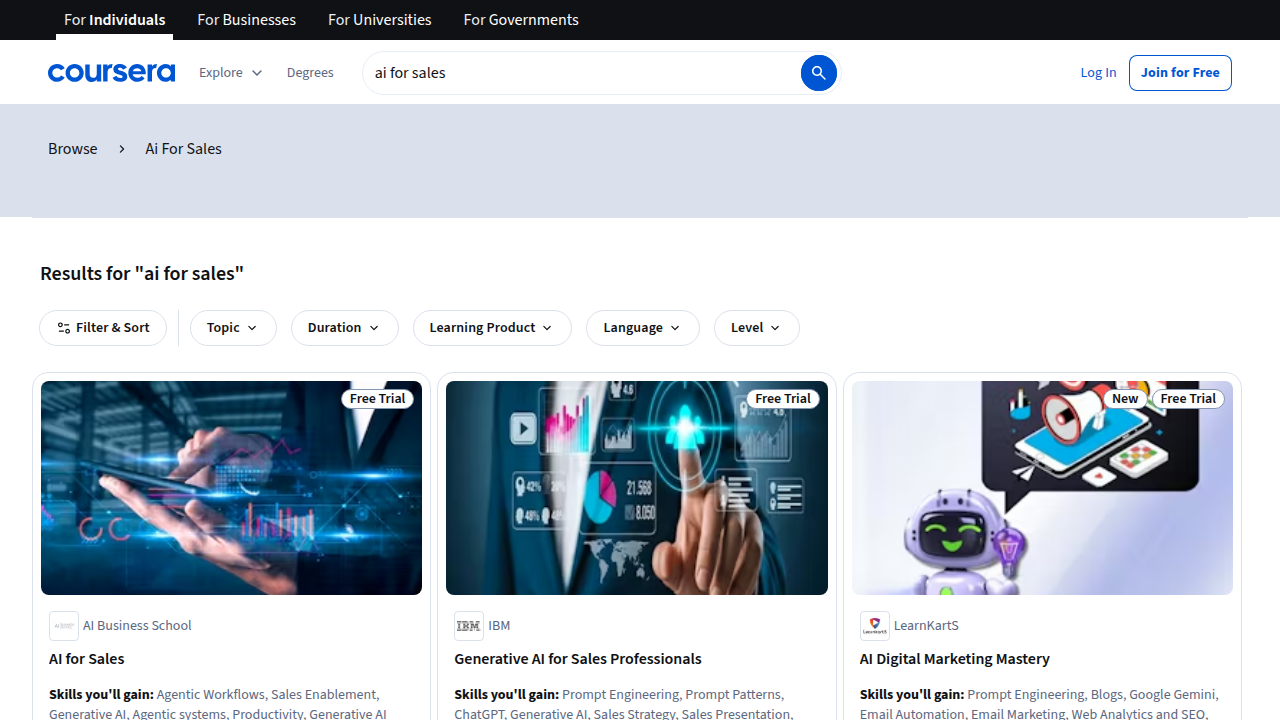Click the AI Business School logo icon
This screenshot has width=1280, height=720.
(64, 626)
